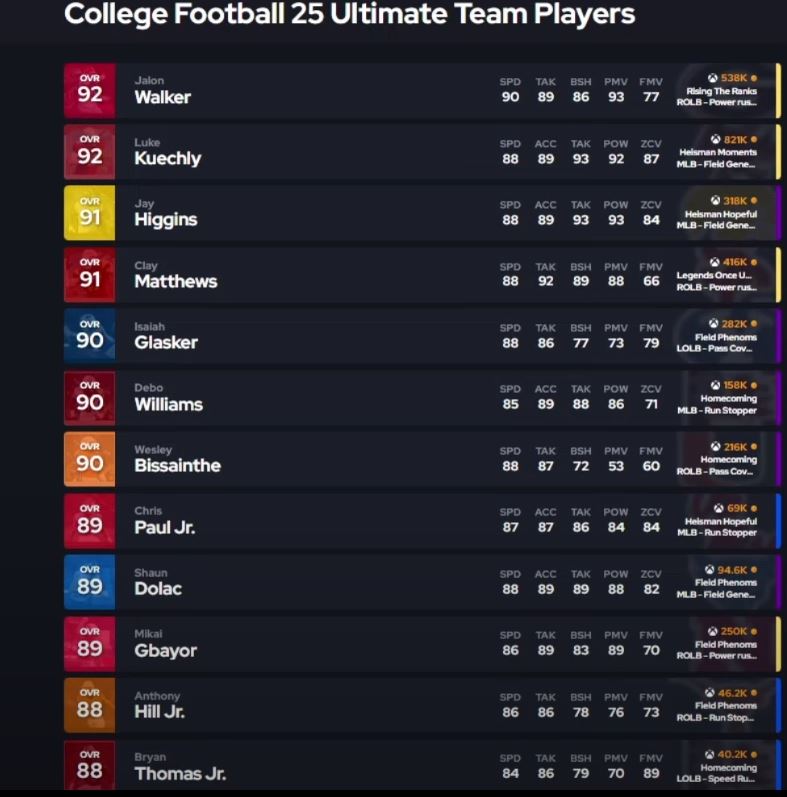Image resolution: width=787 pixels, height=797 pixels.
Task: Click the Isaiah Glasker name
Action: (x=166, y=336)
